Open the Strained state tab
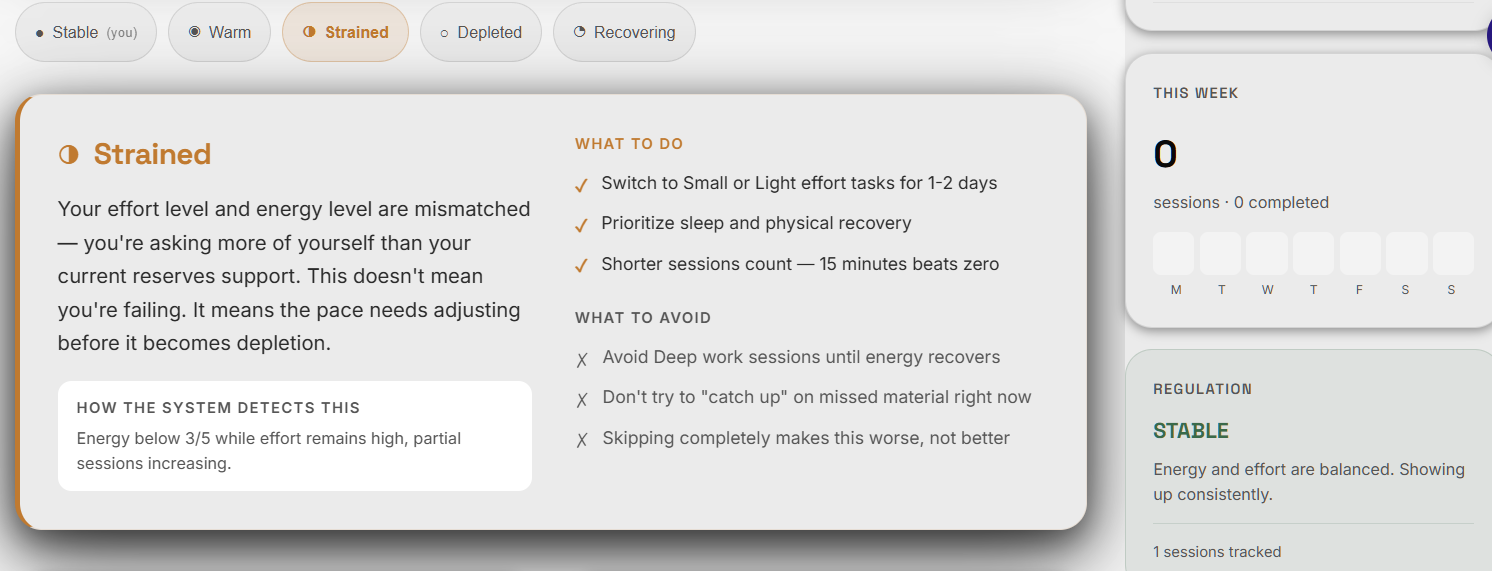This screenshot has width=1492, height=571. [345, 32]
